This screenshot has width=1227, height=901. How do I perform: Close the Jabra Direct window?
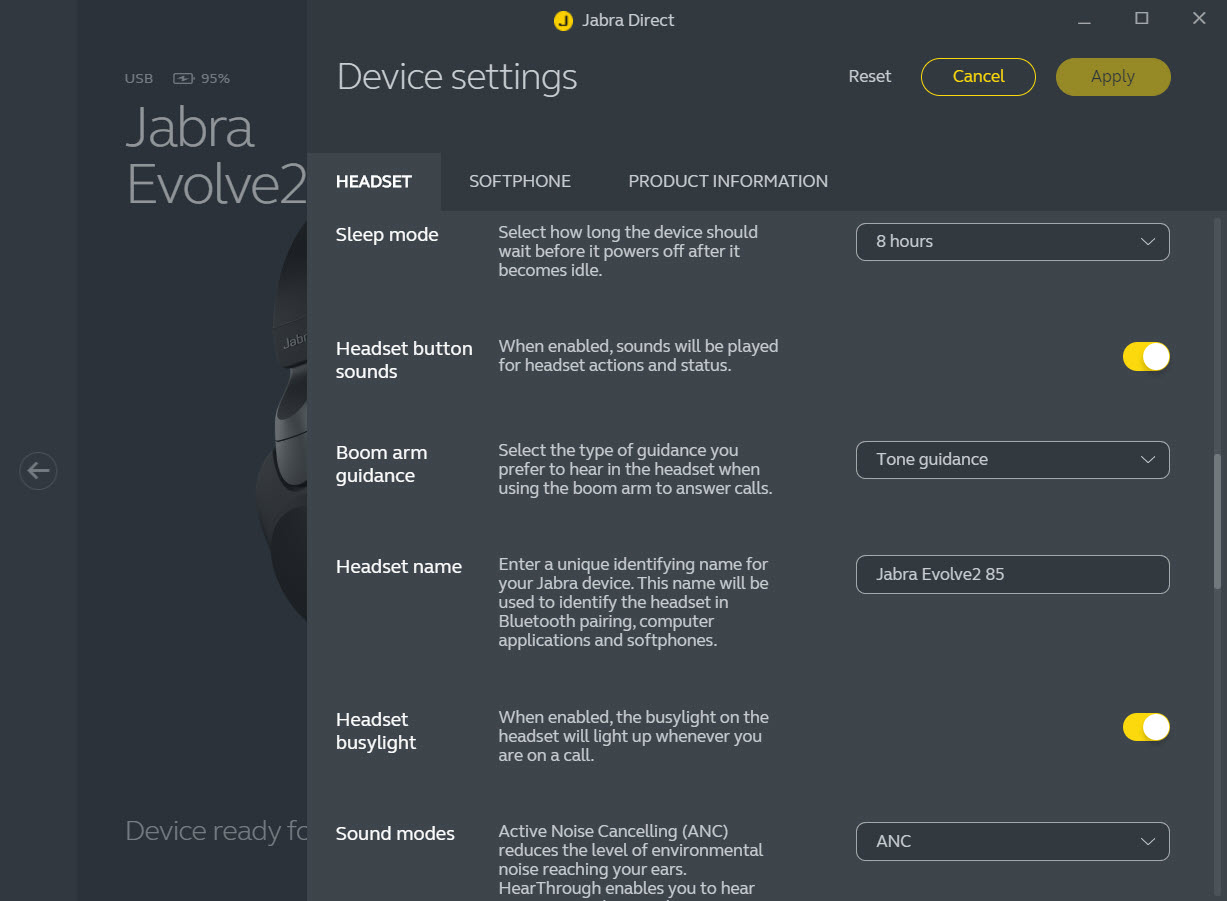pyautogui.click(x=1199, y=19)
